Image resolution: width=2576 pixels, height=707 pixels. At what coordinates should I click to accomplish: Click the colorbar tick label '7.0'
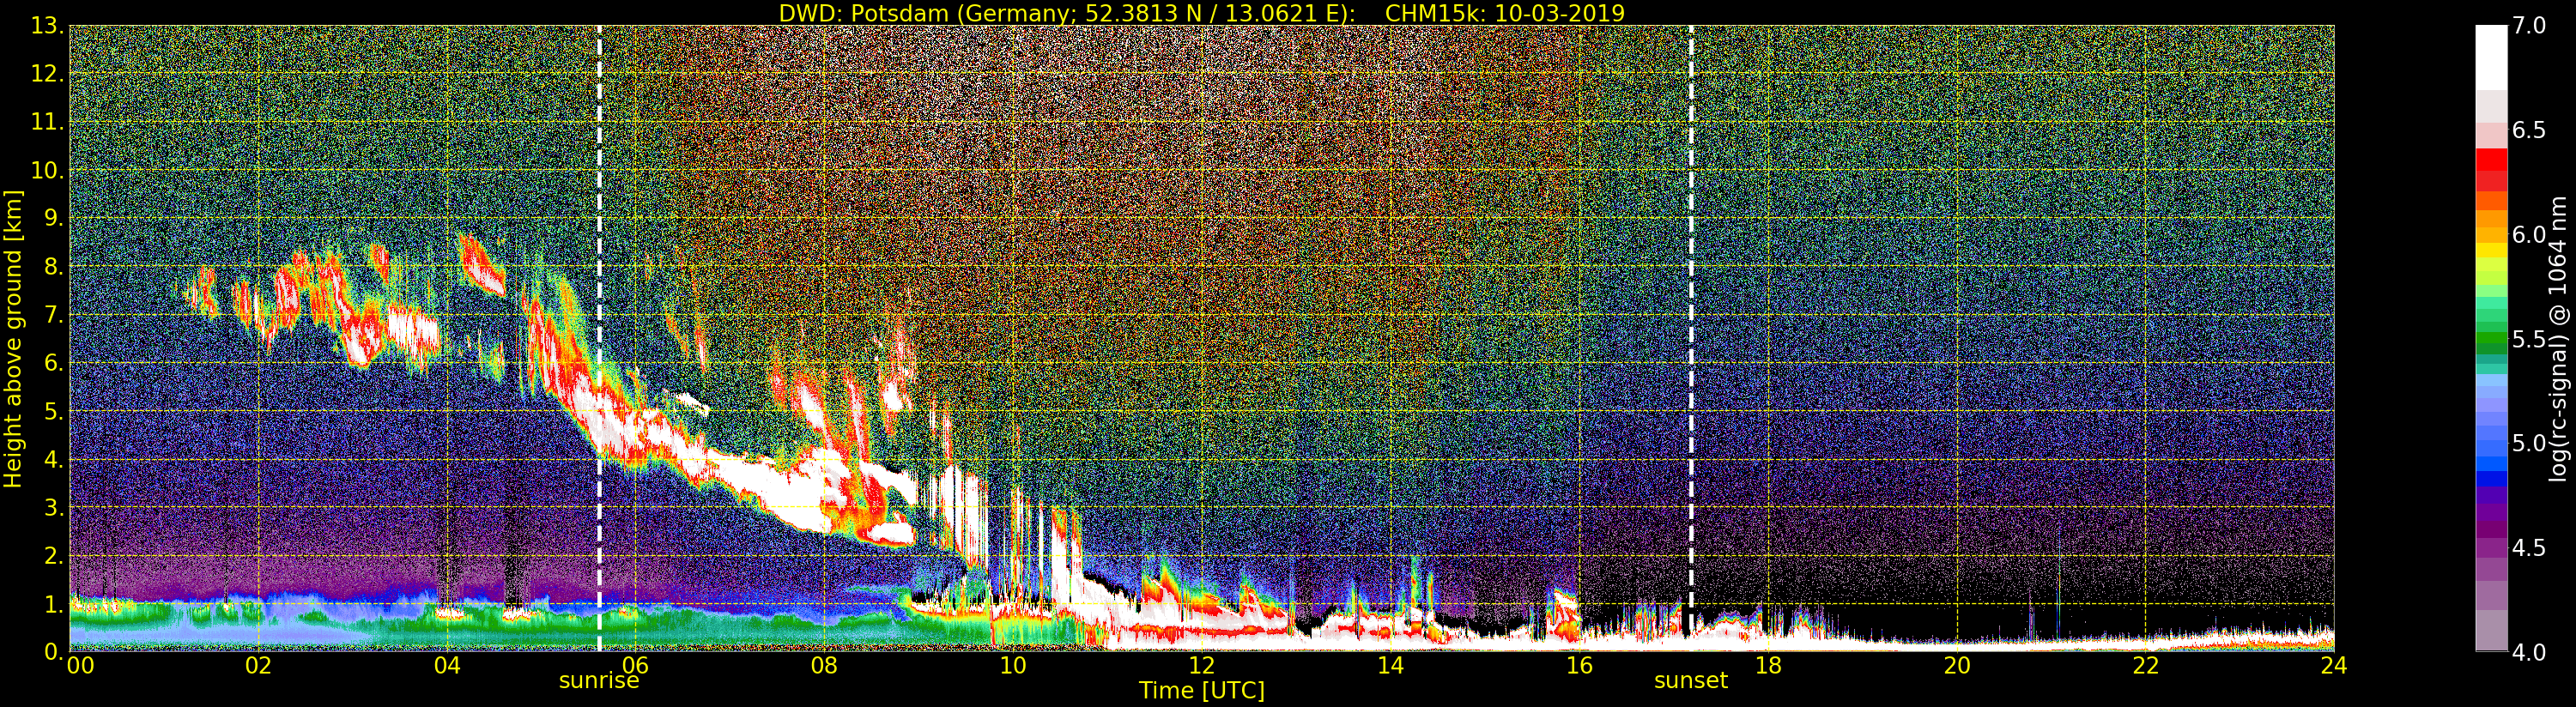coord(2528,26)
